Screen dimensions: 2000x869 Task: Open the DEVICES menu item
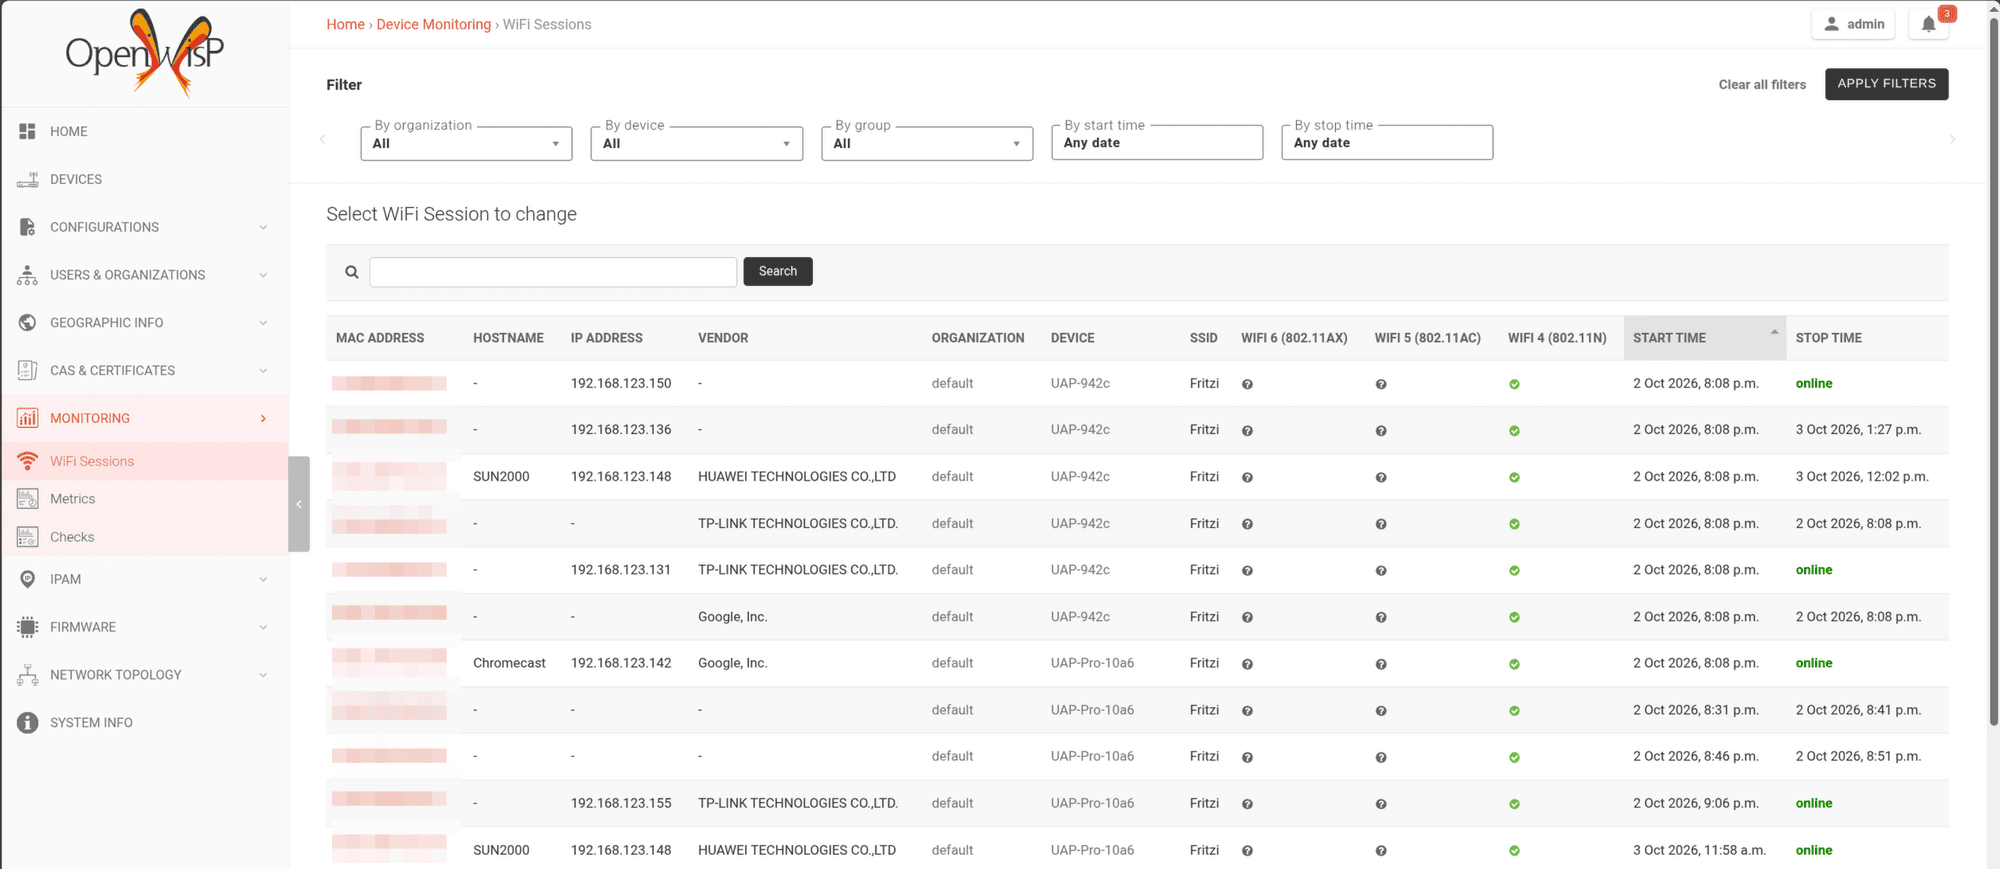pyautogui.click(x=145, y=179)
